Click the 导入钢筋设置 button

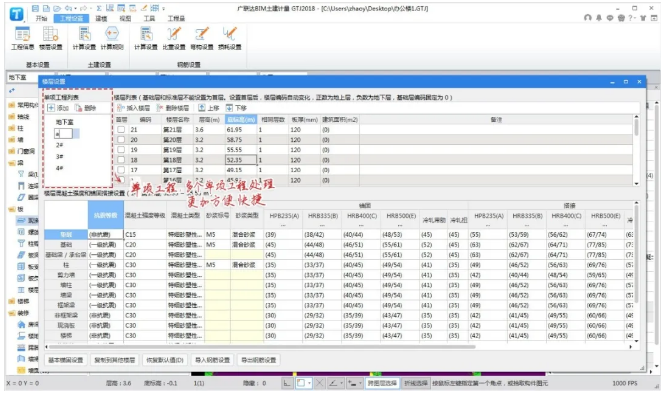(212, 360)
